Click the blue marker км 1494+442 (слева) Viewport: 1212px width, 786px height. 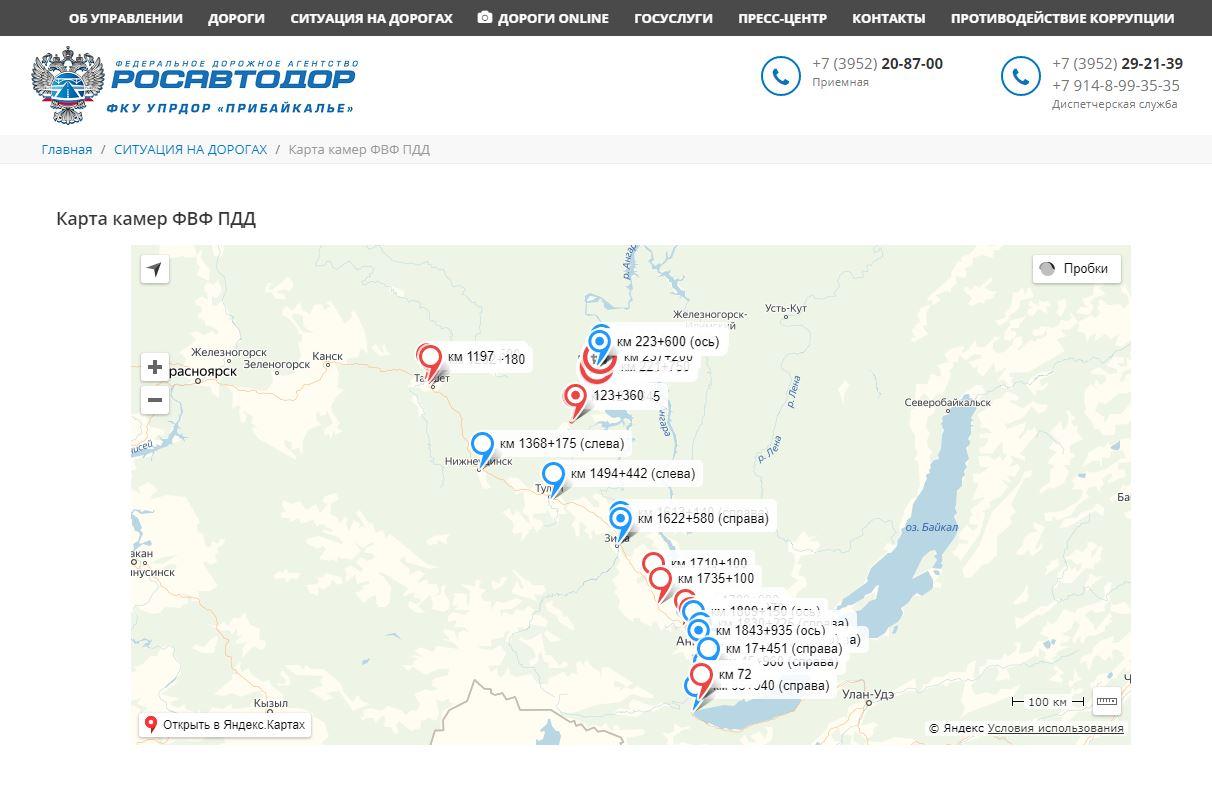pos(553,475)
